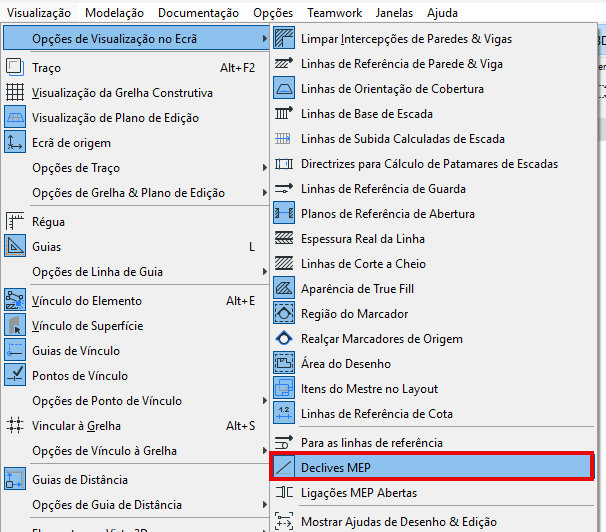Click the Linhas de Corte a Cheio icon
The image size is (606, 532).
pos(284,263)
